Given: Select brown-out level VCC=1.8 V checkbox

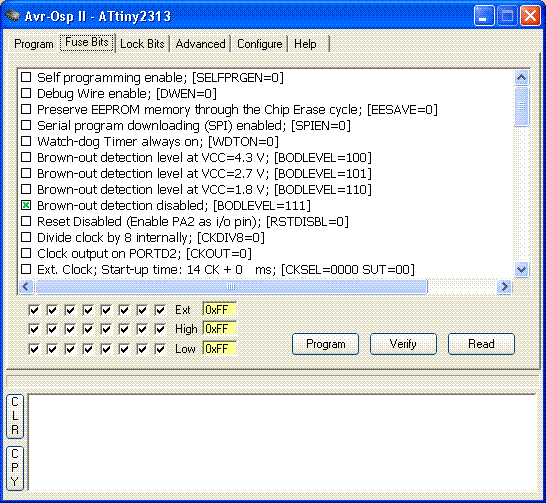Looking at the screenshot, I should tap(26, 189).
